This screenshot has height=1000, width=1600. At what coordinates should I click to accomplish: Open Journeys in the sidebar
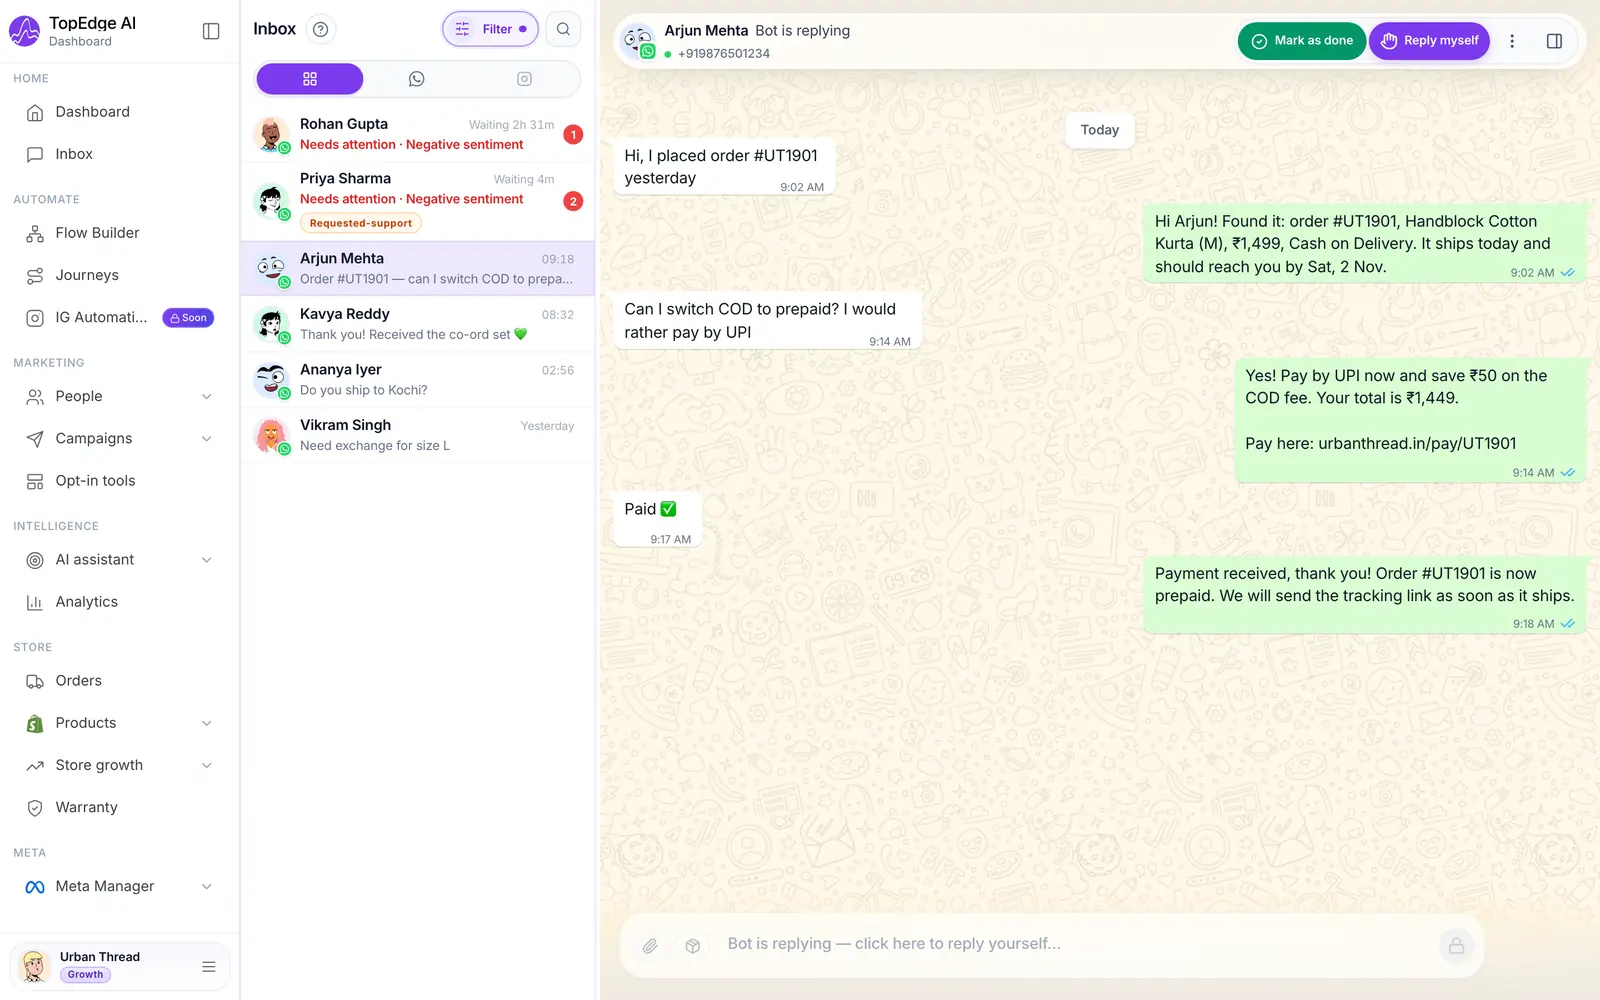(120, 275)
